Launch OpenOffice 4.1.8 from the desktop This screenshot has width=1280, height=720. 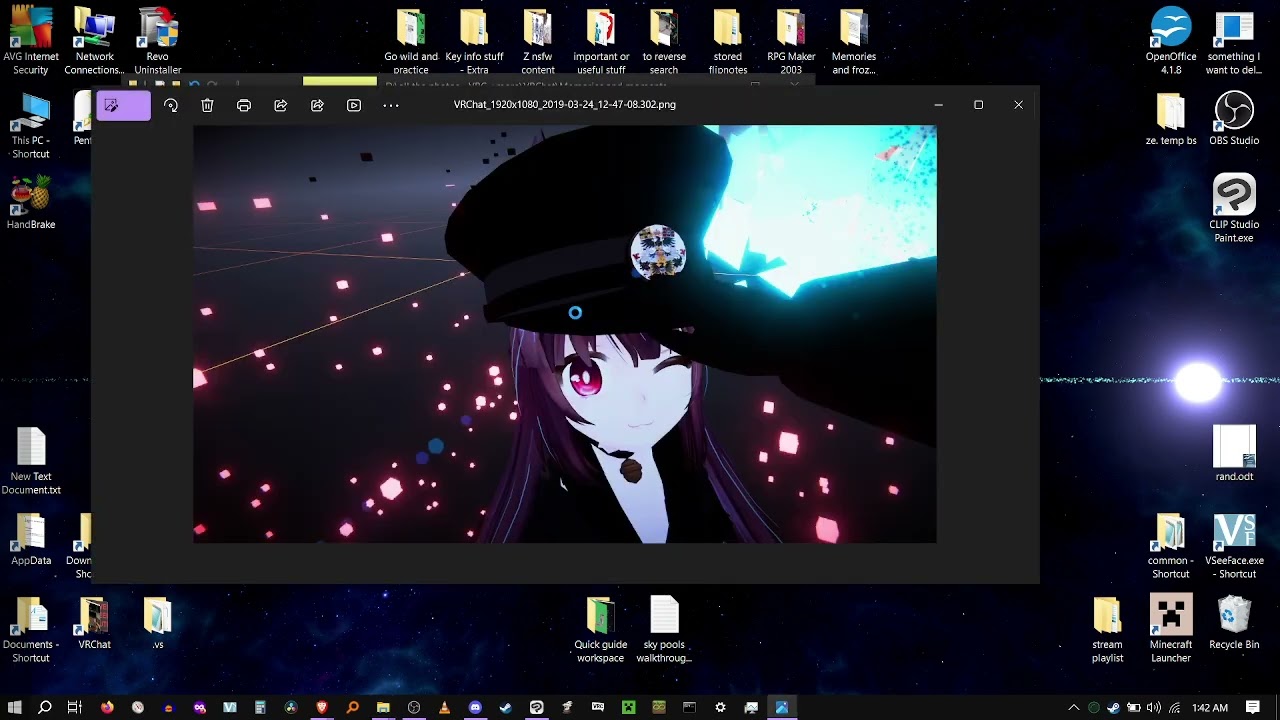[x=1171, y=42]
